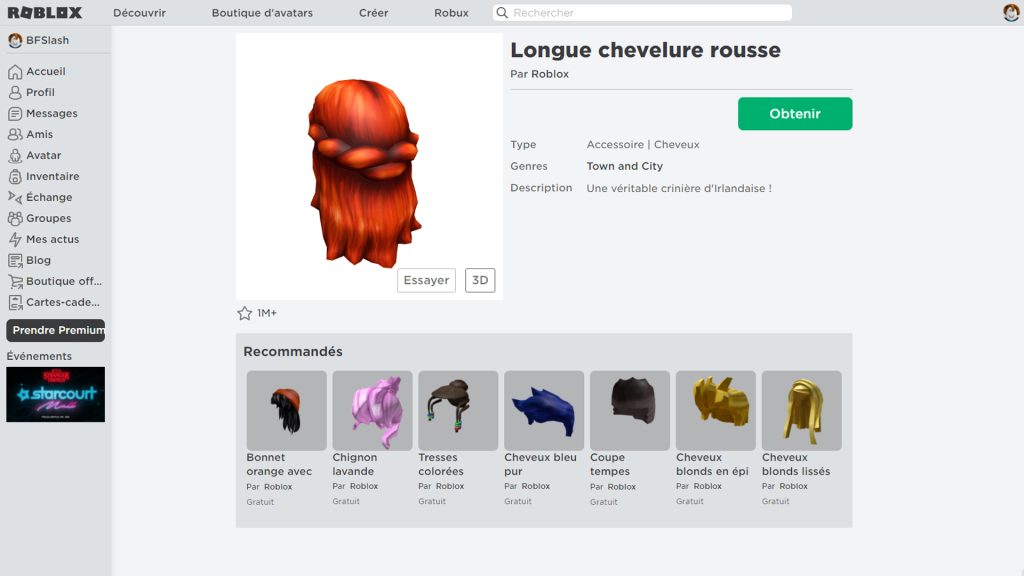Open the Roblox creator link under the title
The image size is (1024, 576).
551,73
